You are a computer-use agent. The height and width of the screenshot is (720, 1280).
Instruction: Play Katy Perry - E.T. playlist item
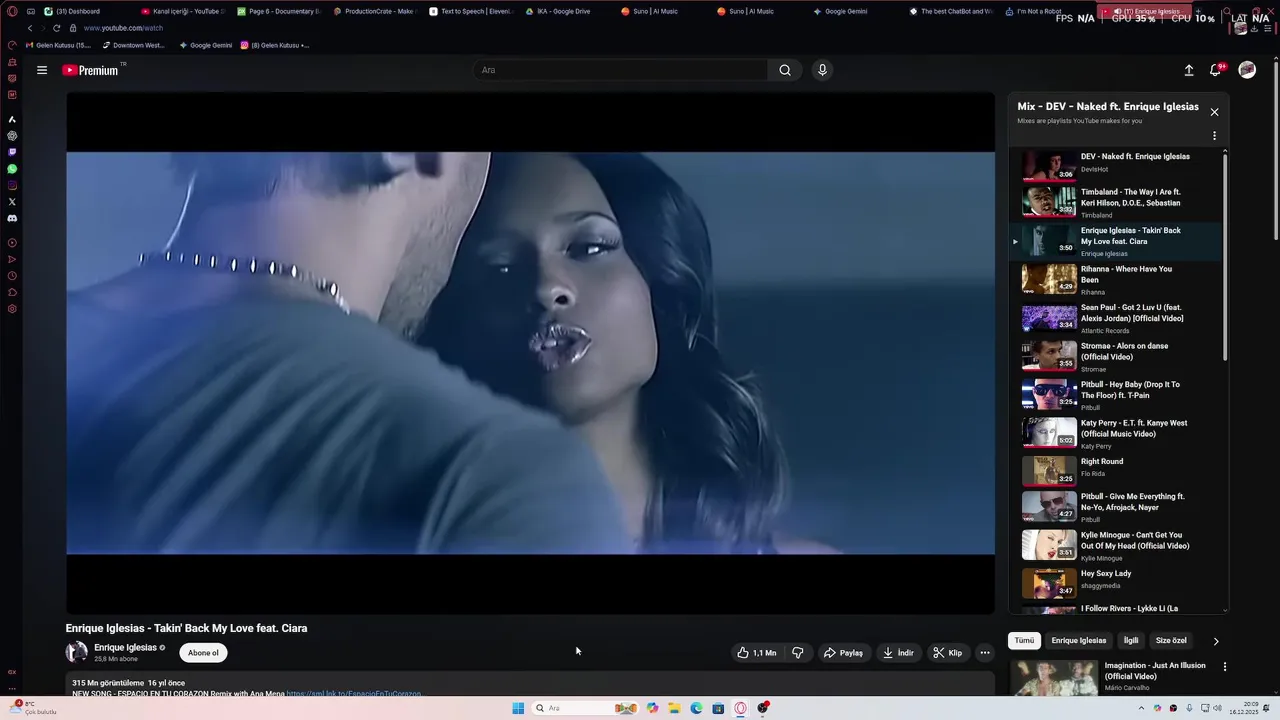click(1114, 434)
